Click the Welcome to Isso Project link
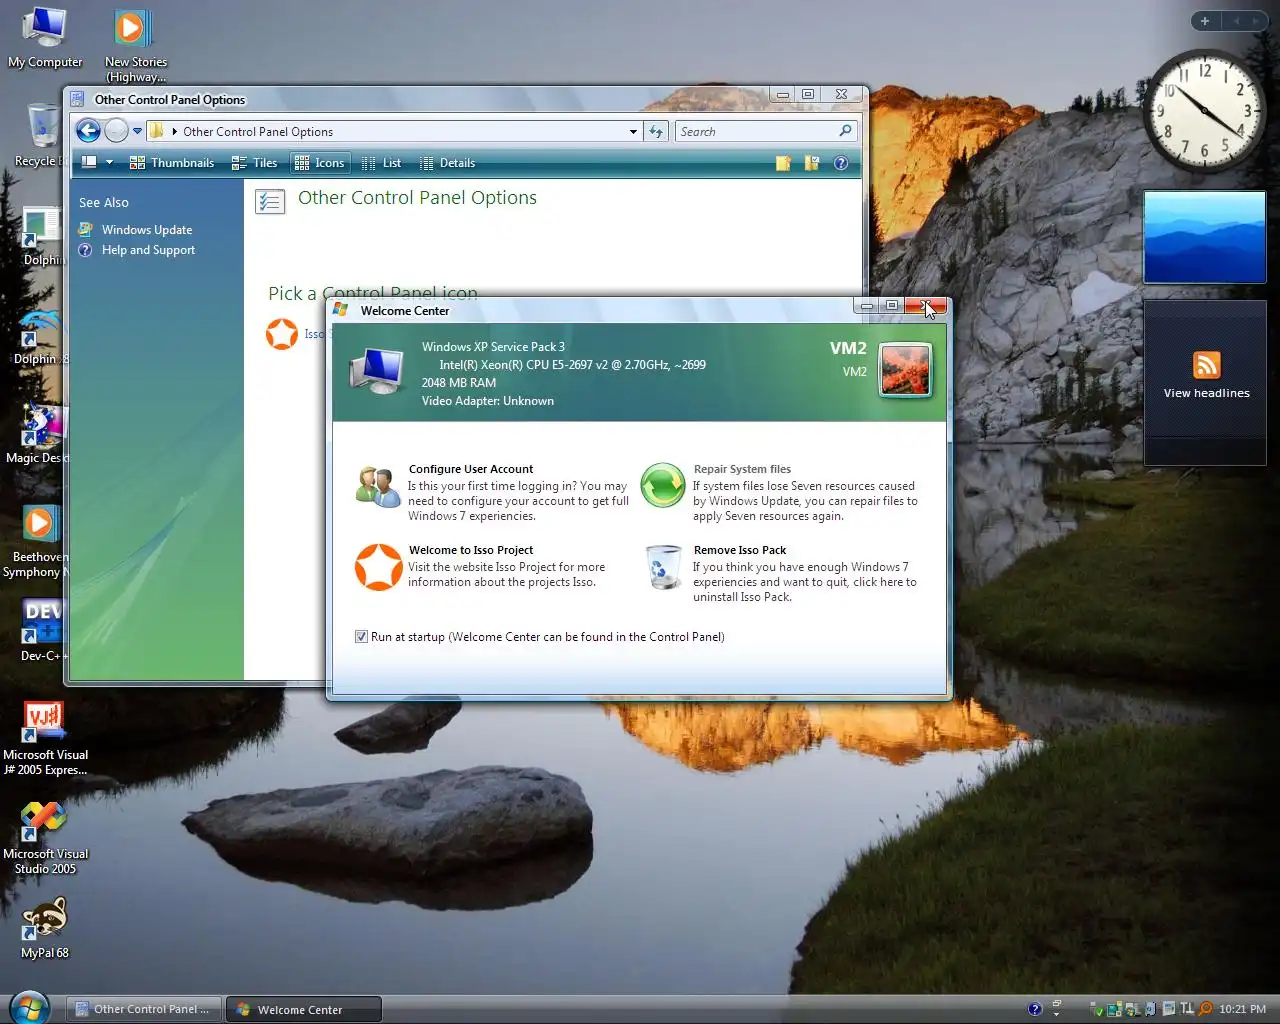1280x1024 pixels. [471, 550]
